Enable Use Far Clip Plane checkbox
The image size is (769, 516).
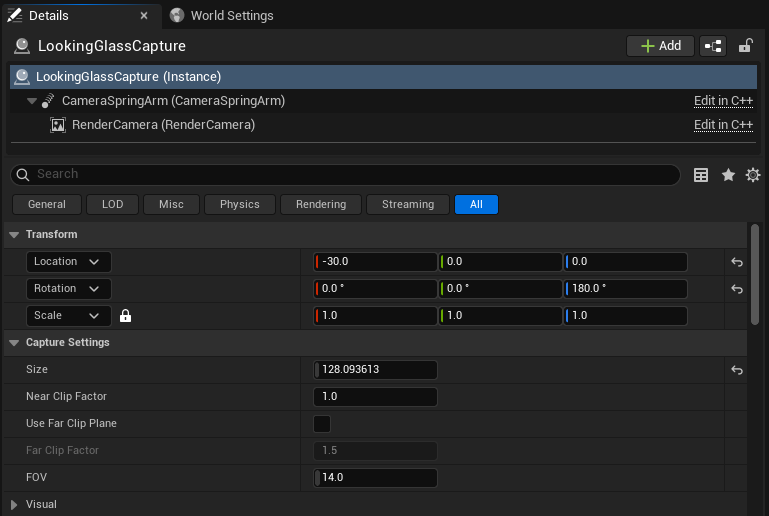pyautogui.click(x=322, y=424)
